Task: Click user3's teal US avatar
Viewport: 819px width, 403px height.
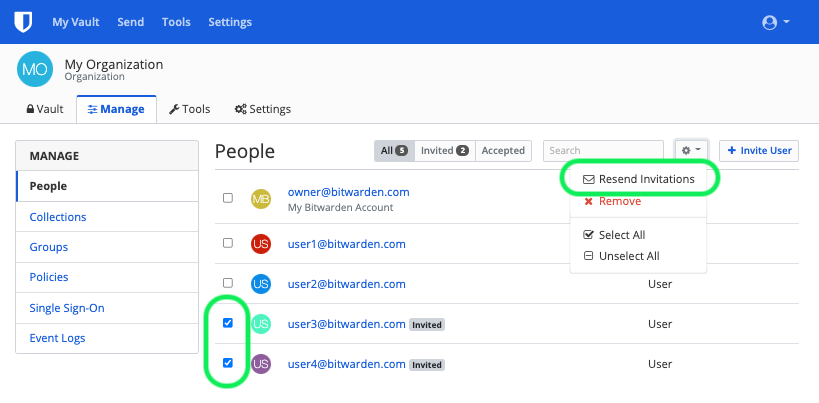Action: point(261,324)
